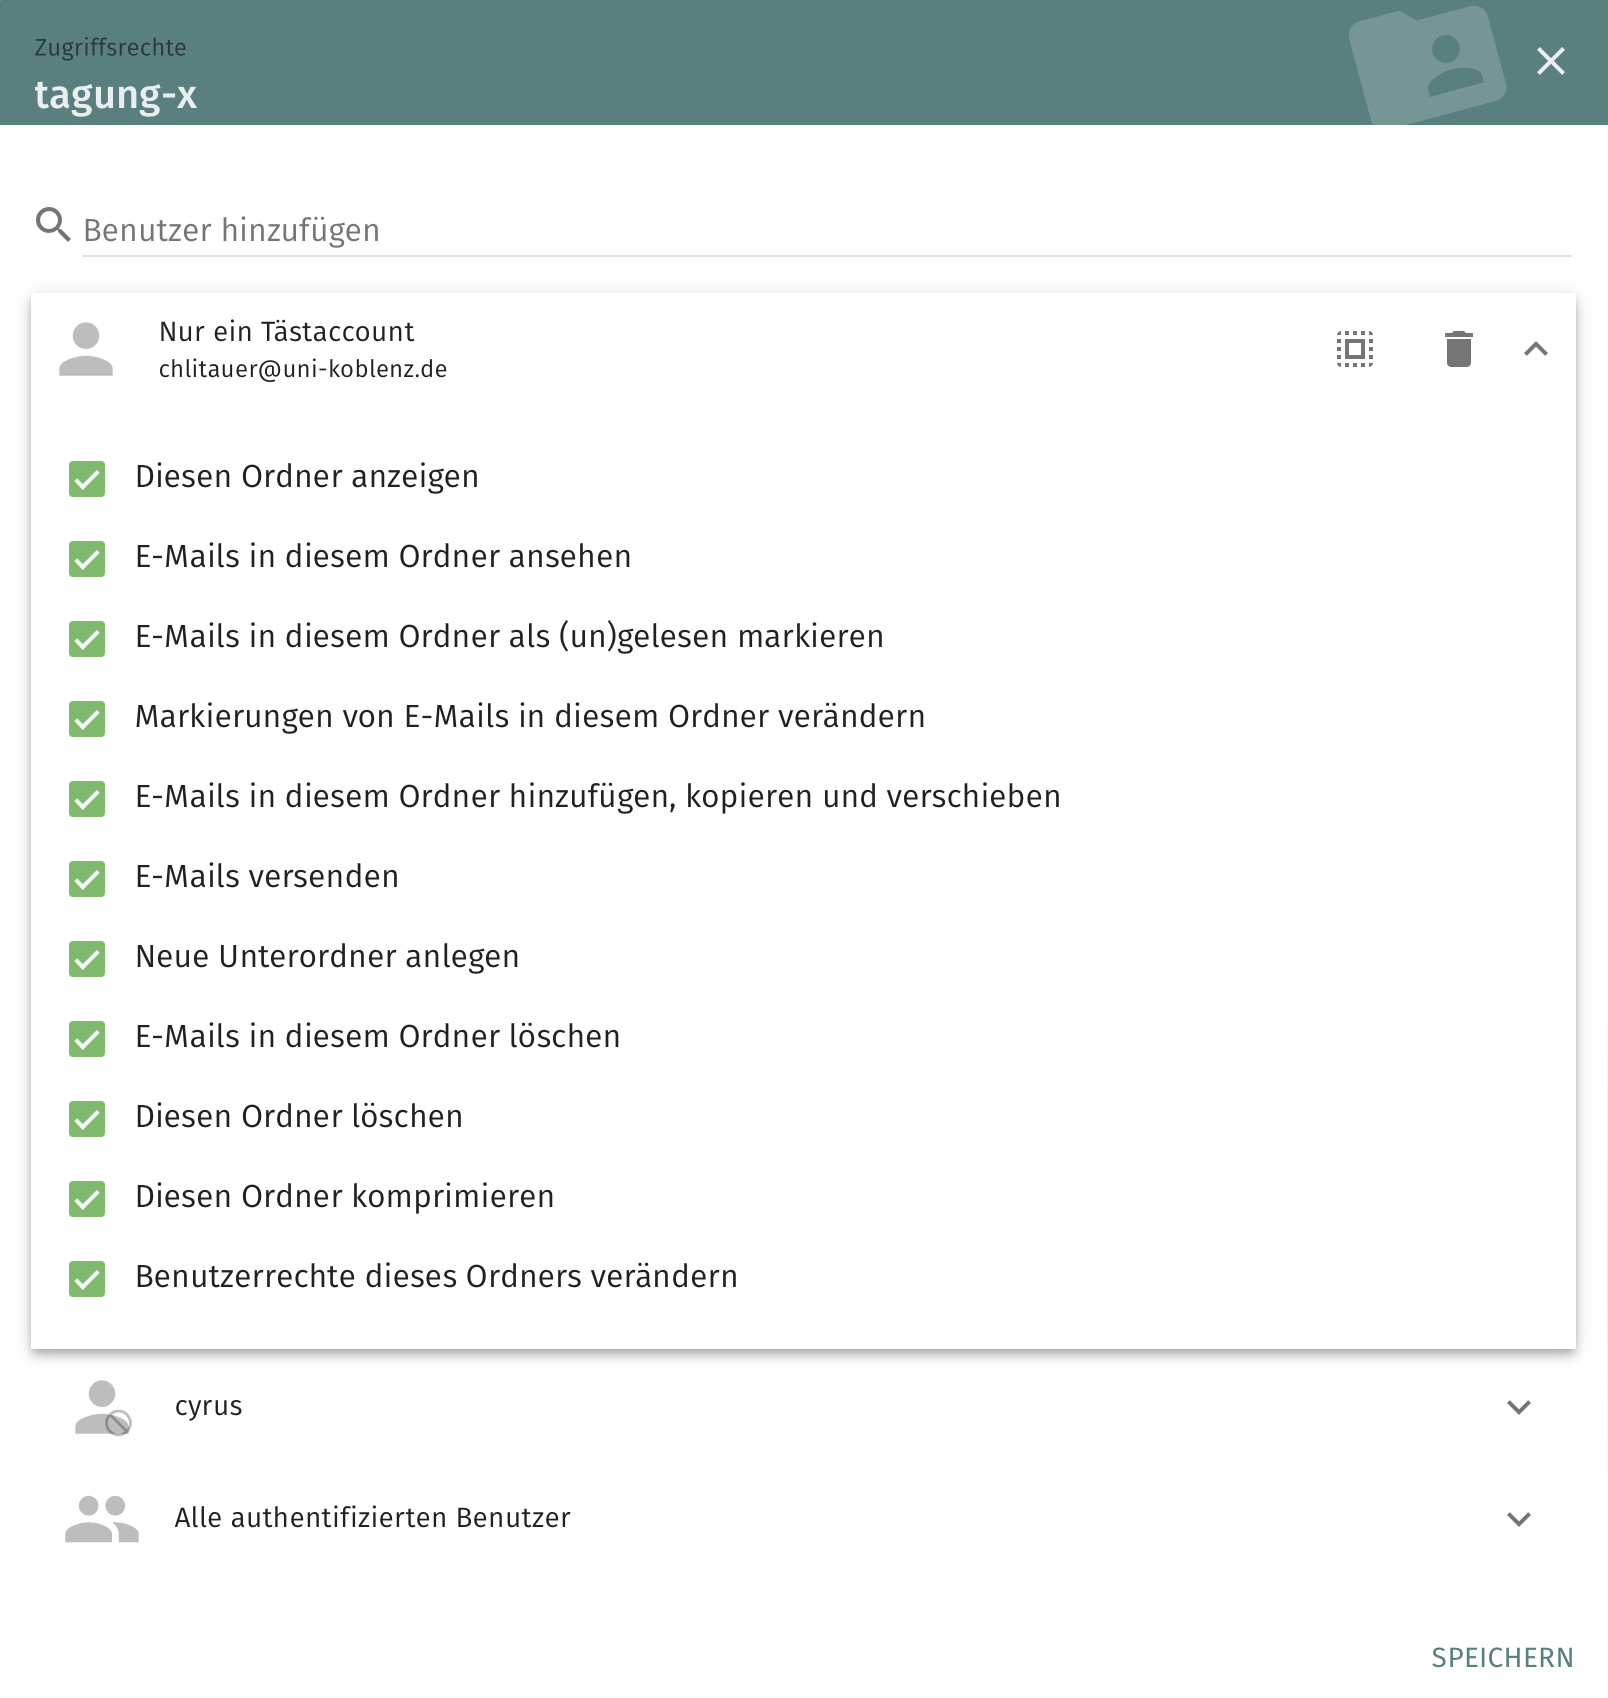The image size is (1608, 1698).
Task: Click the SPEICHERN button
Action: tap(1502, 1658)
